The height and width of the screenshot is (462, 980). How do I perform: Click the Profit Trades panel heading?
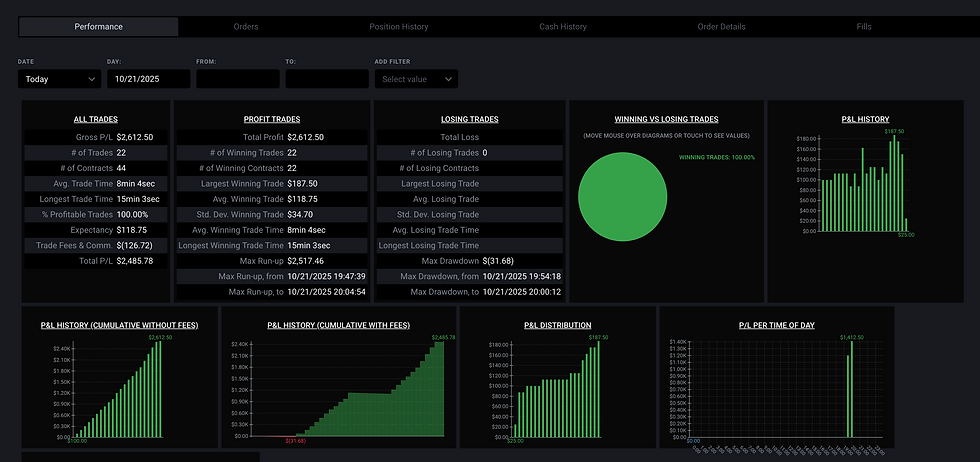272,119
